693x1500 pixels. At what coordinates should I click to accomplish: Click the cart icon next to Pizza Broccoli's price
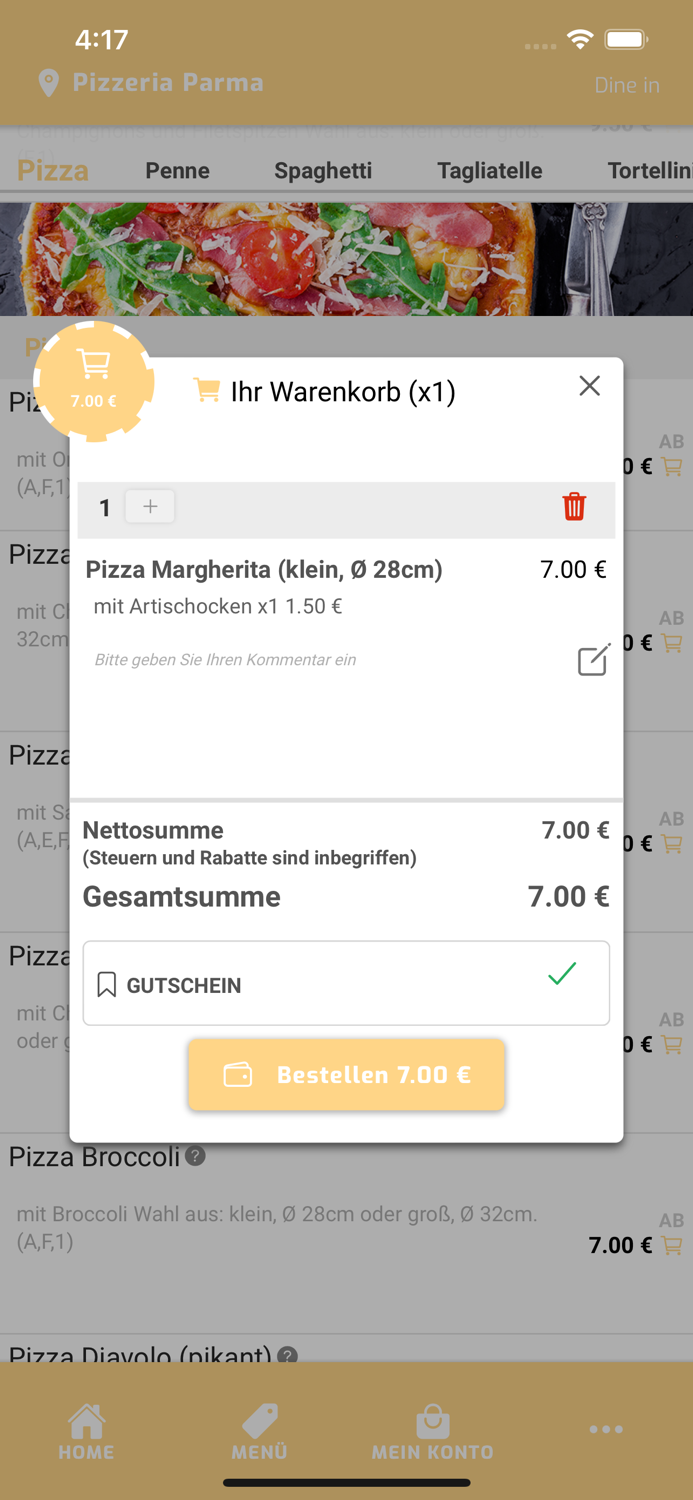673,1245
